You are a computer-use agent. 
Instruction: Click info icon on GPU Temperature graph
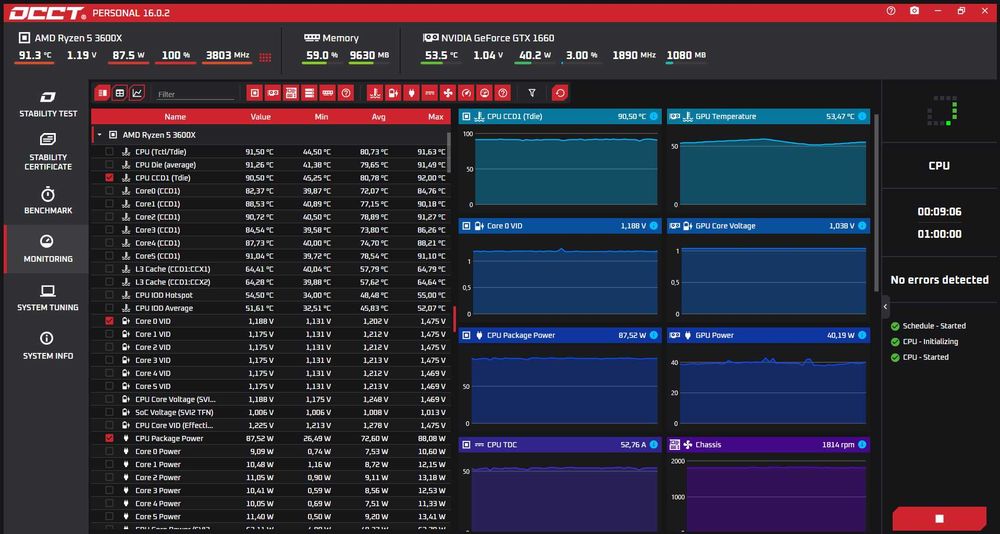click(862, 117)
